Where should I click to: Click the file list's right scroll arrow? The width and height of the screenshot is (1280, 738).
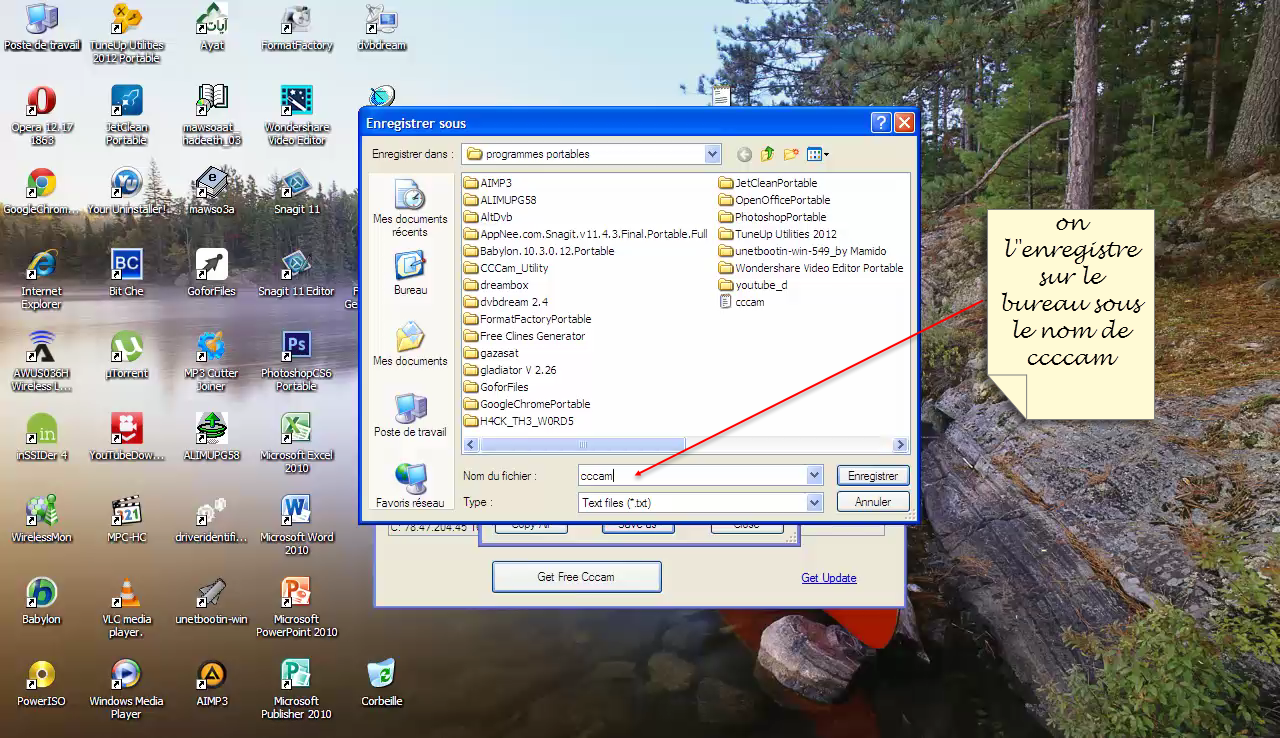tap(900, 445)
